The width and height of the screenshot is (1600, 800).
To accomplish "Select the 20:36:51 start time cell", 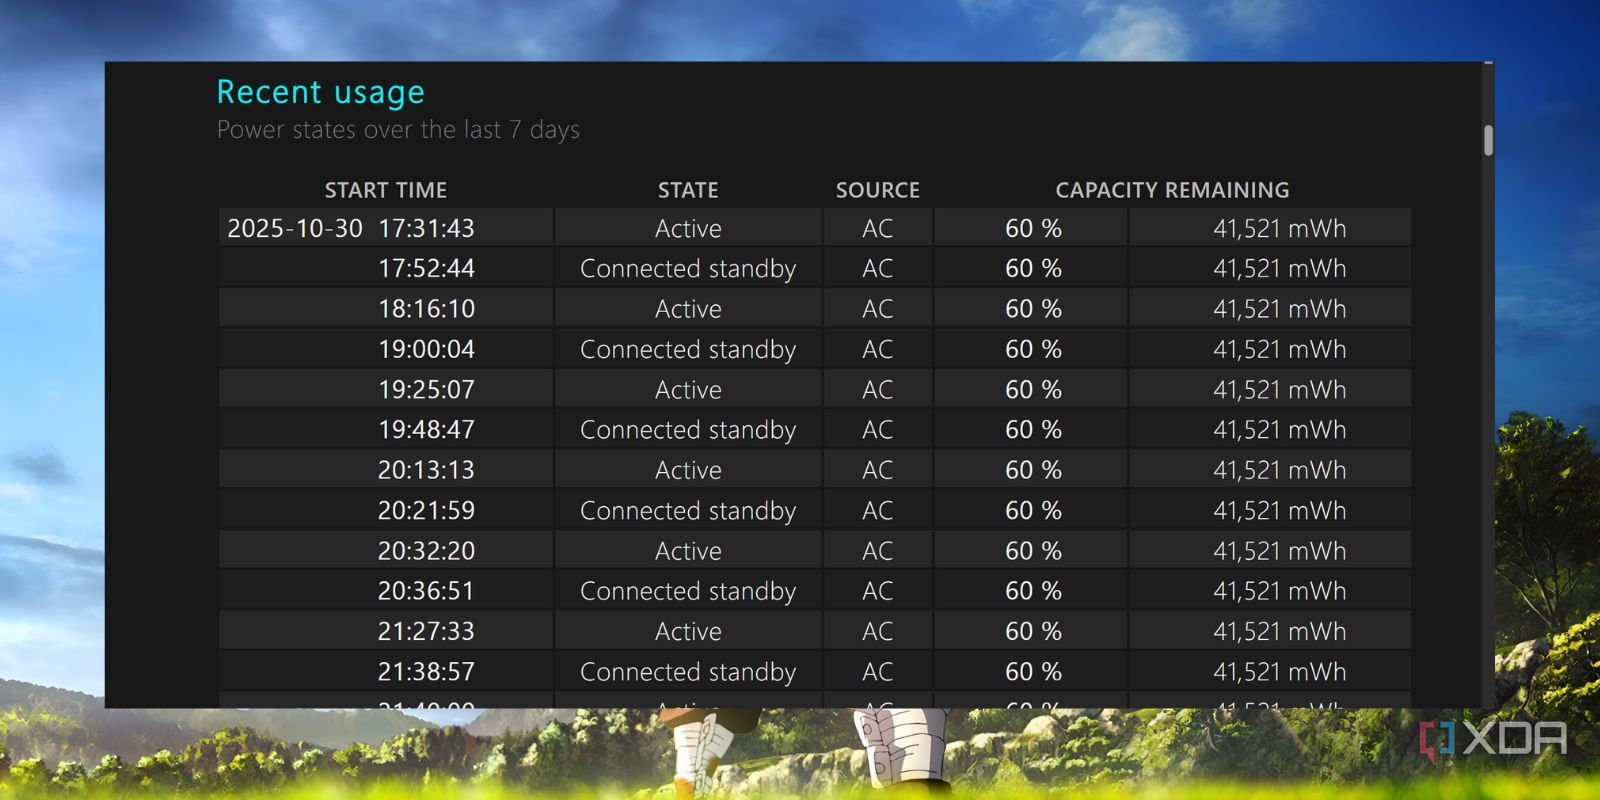I will [386, 591].
